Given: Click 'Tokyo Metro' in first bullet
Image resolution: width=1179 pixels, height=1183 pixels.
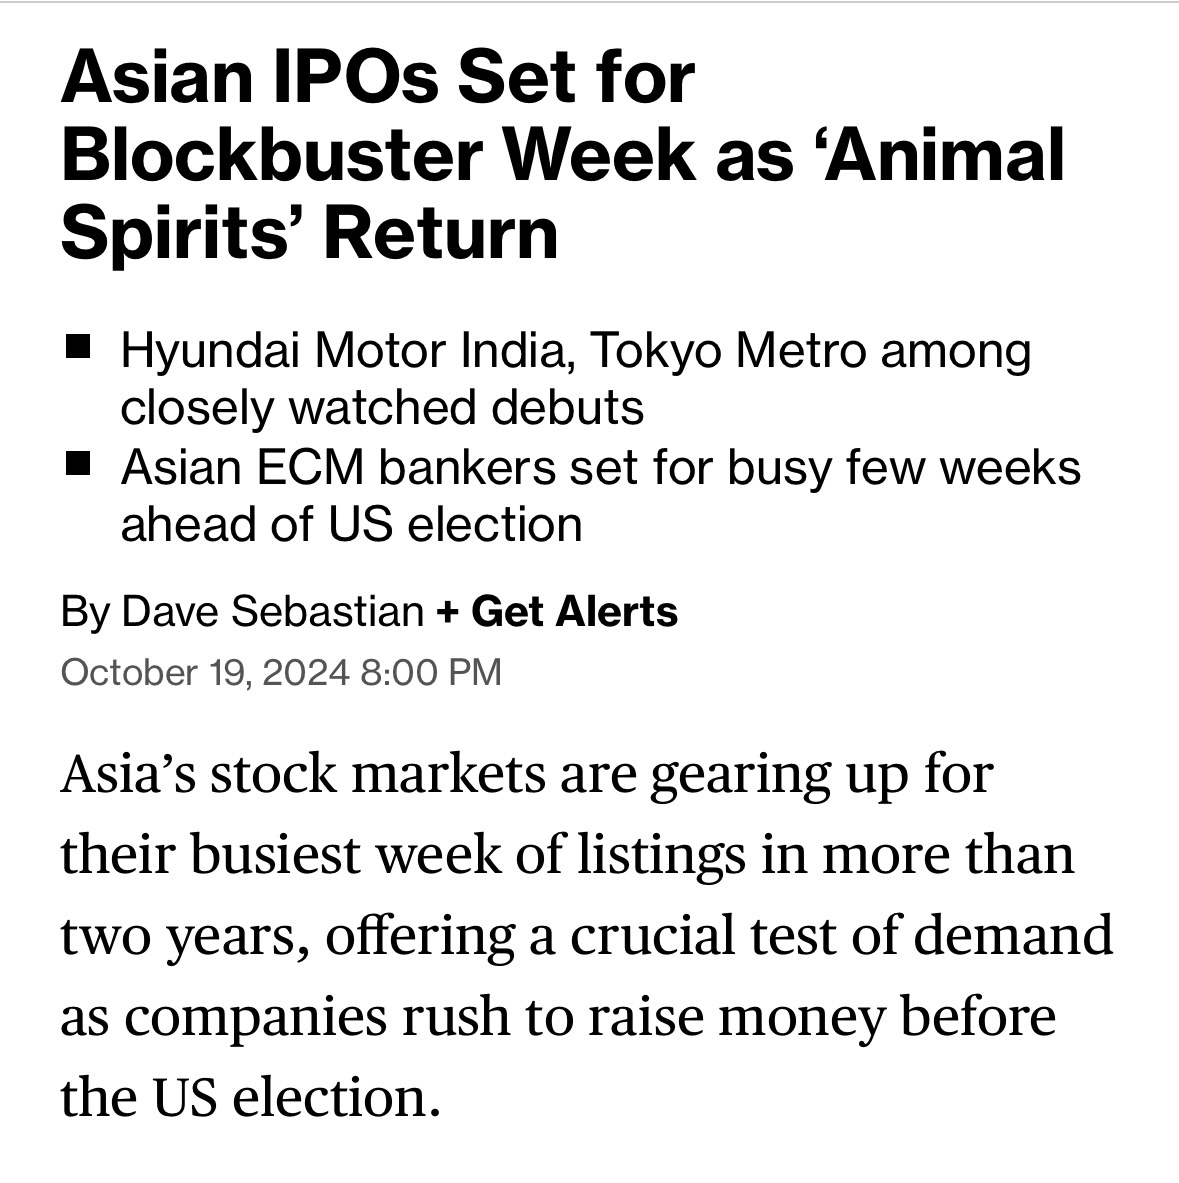Looking at the screenshot, I should tap(727, 352).
